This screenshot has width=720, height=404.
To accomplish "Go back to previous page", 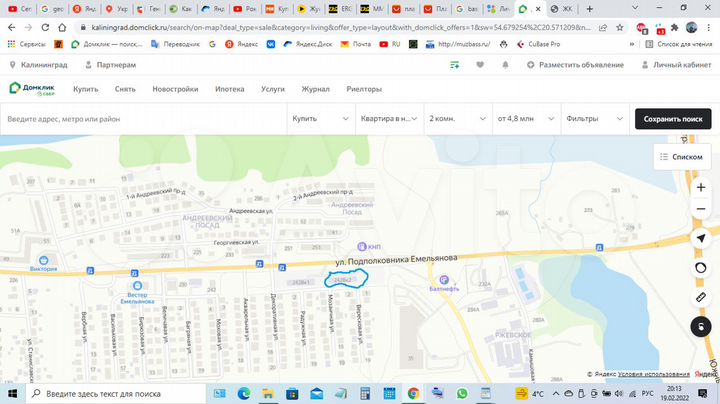I will pyautogui.click(x=11, y=28).
